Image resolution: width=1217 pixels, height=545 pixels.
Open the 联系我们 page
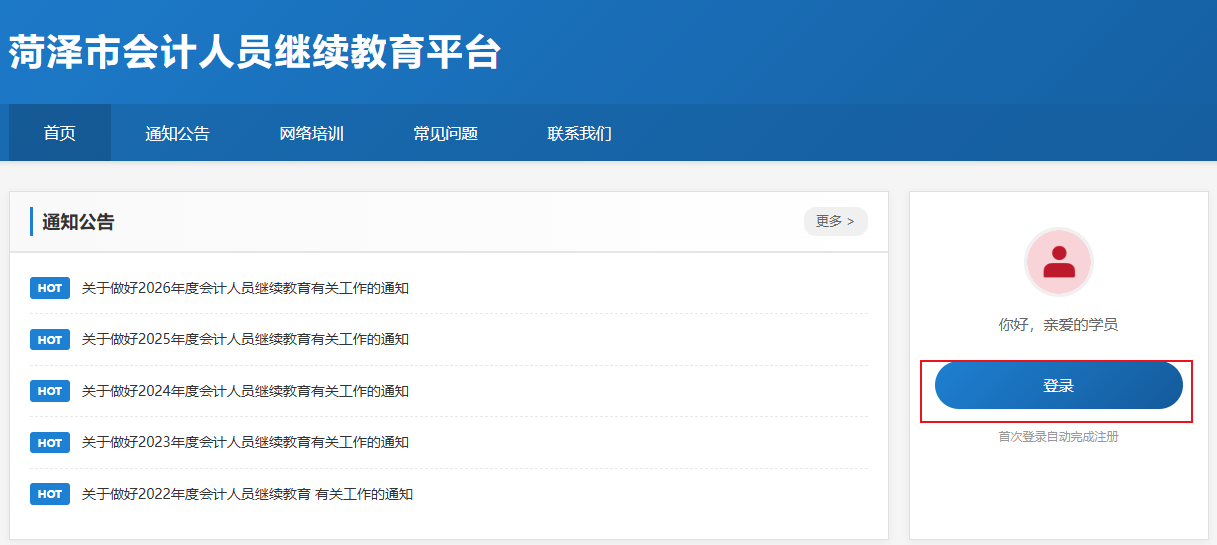[x=580, y=133]
